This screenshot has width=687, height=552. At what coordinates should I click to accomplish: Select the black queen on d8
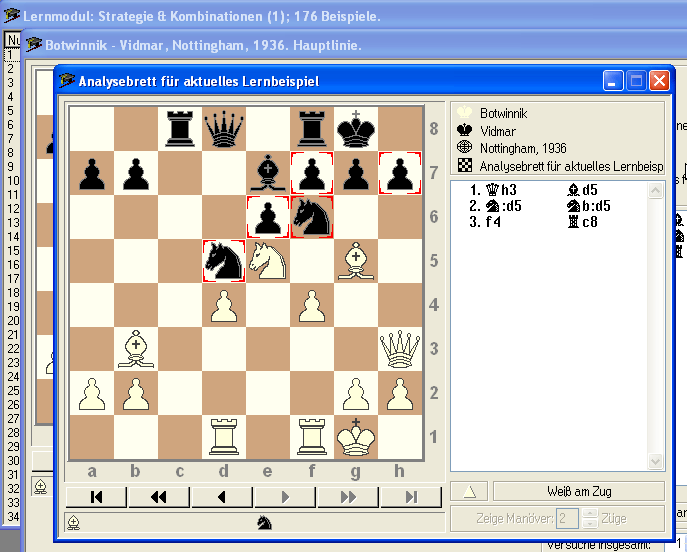tap(224, 128)
